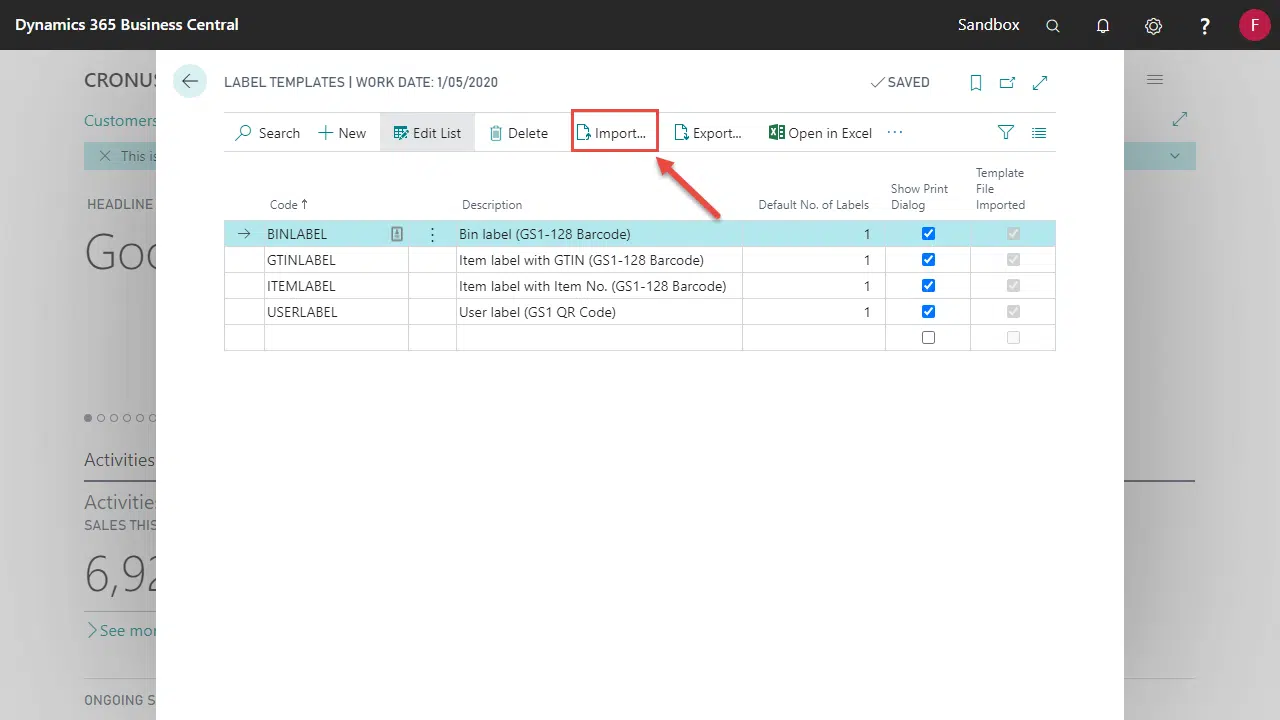Click the back arrow button
1280x720 pixels.
(189, 82)
